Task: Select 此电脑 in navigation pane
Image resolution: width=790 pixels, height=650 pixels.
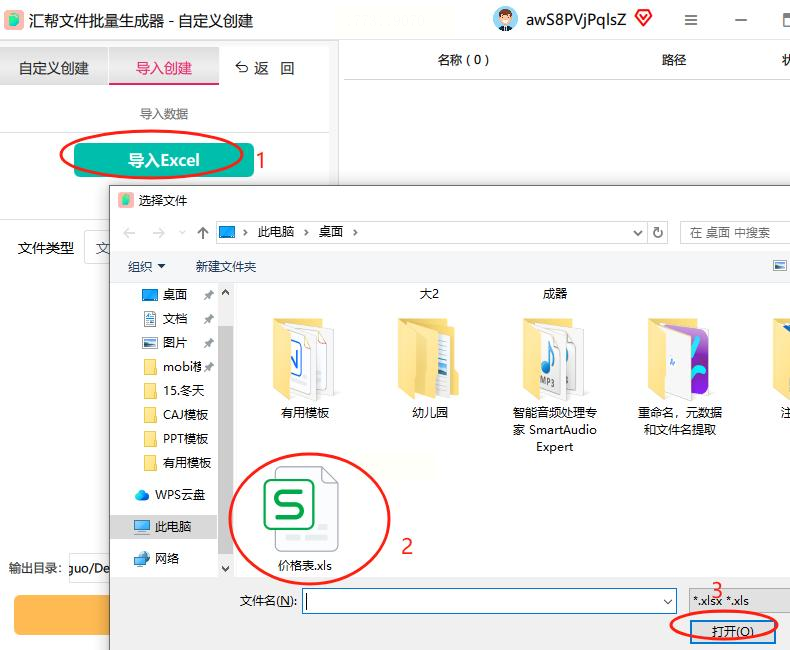Action: tap(163, 527)
